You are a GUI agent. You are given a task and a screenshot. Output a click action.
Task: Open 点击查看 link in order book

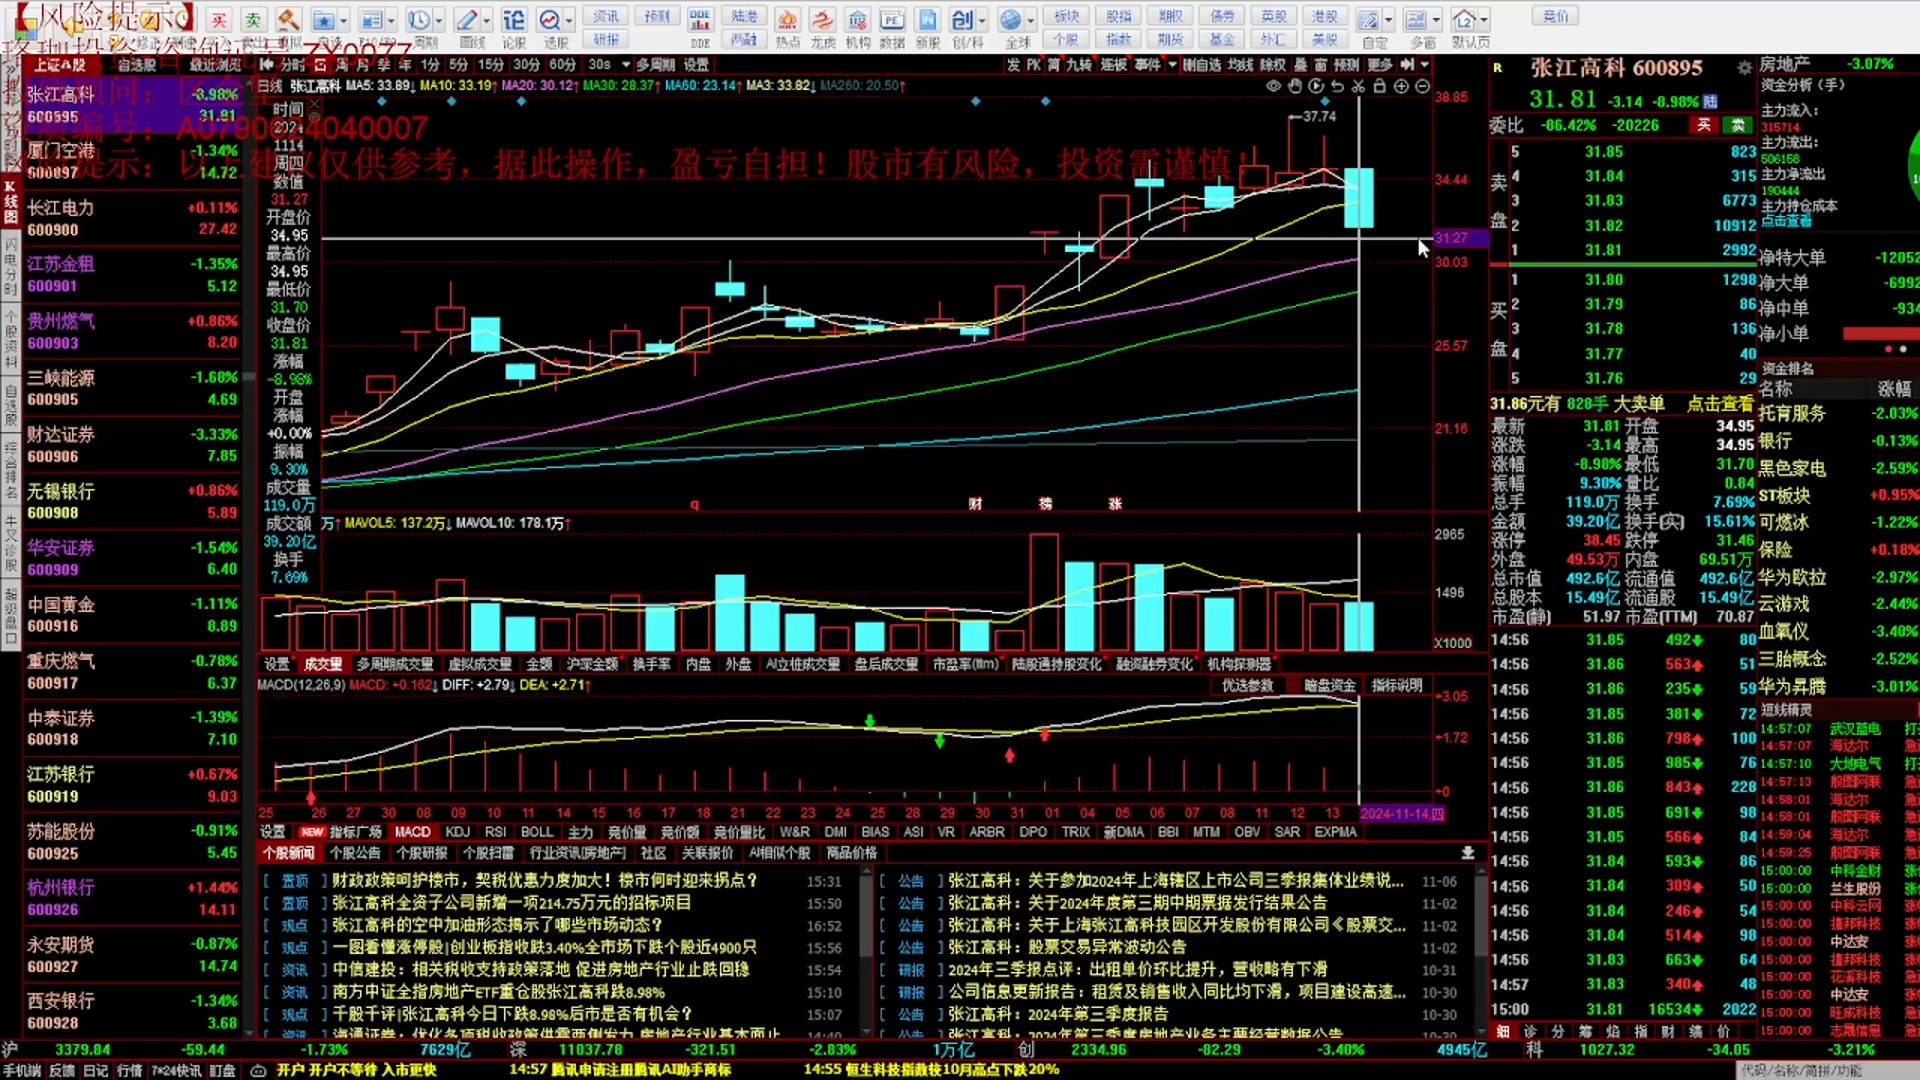pos(1720,404)
